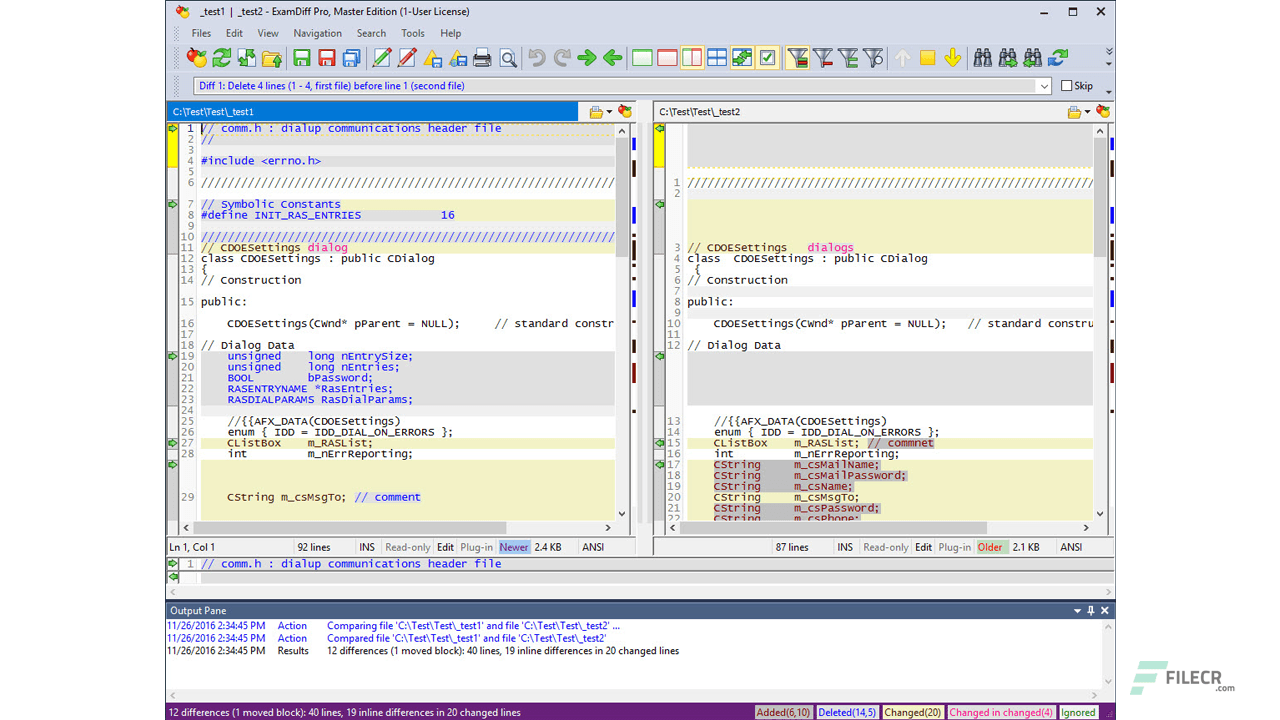Viewport: 1280px width, 720px height.
Task: Jump to next difference via yellow down arrow
Action: coord(952,58)
